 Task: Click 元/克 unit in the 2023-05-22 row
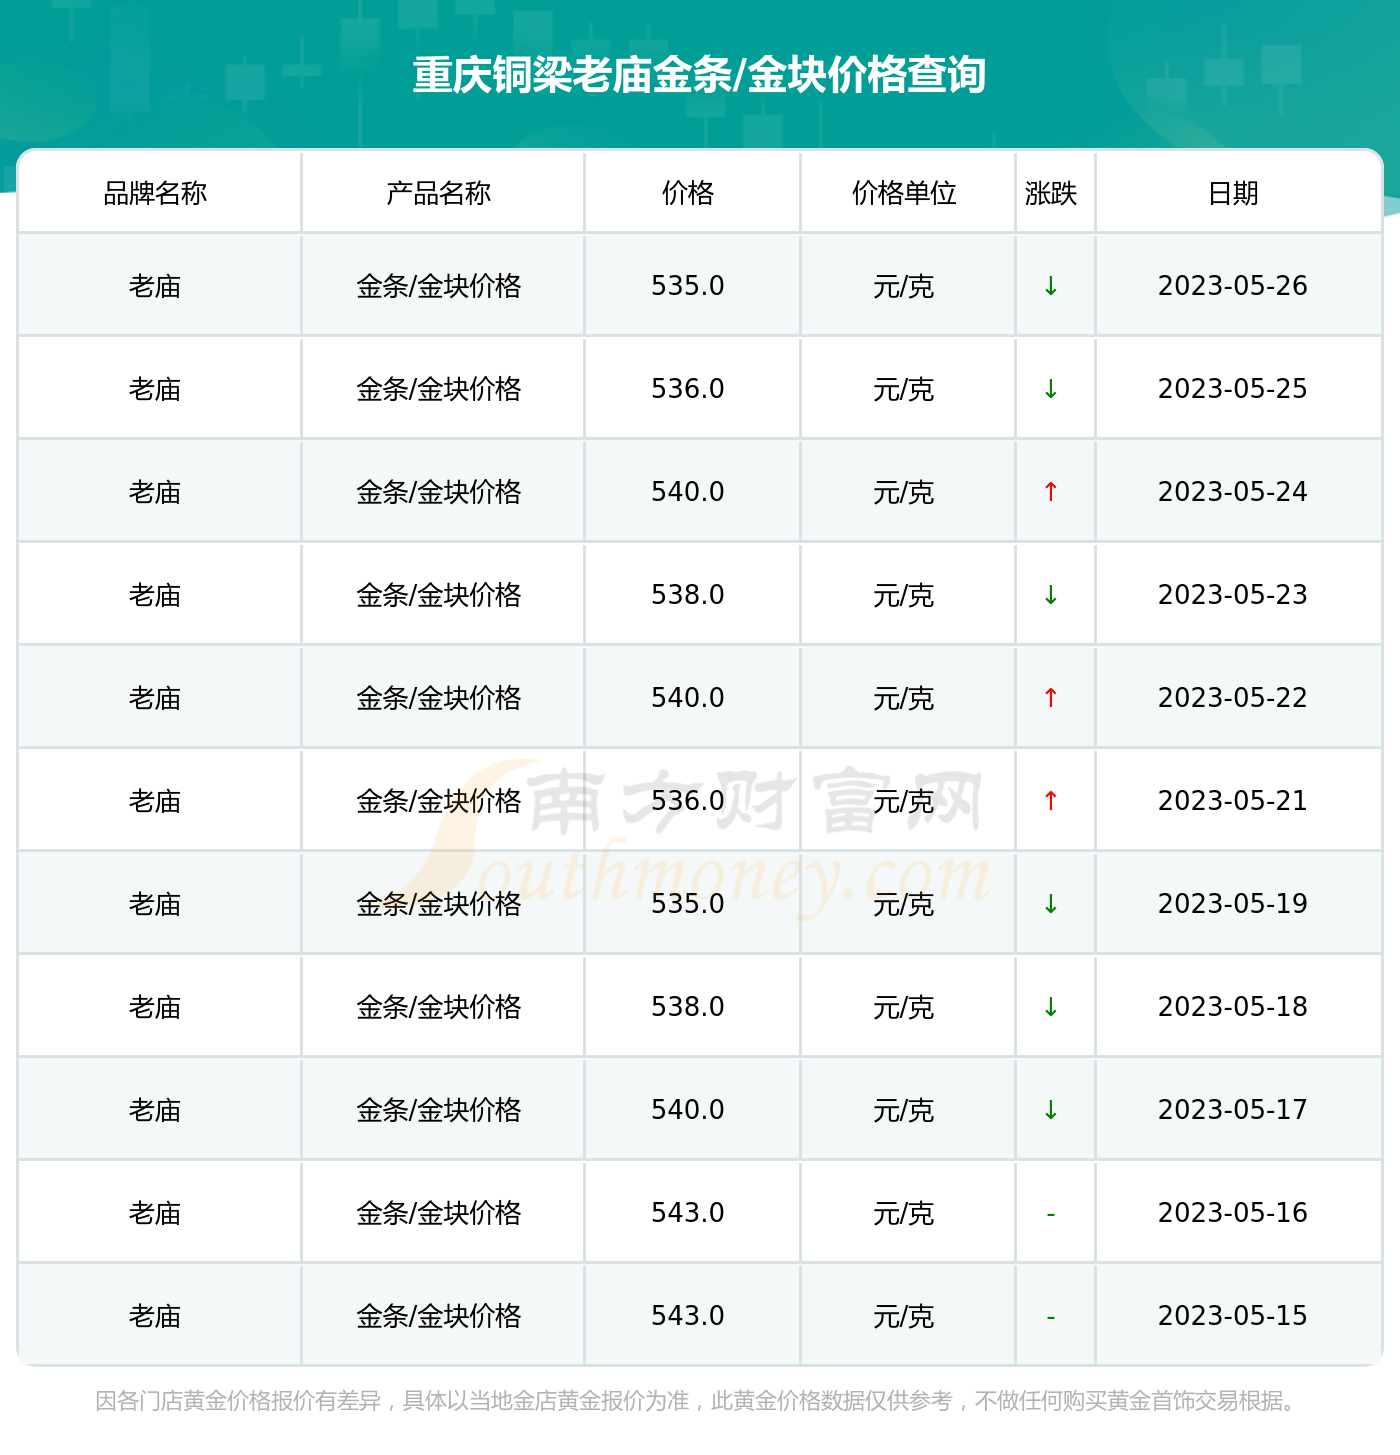coord(904,699)
